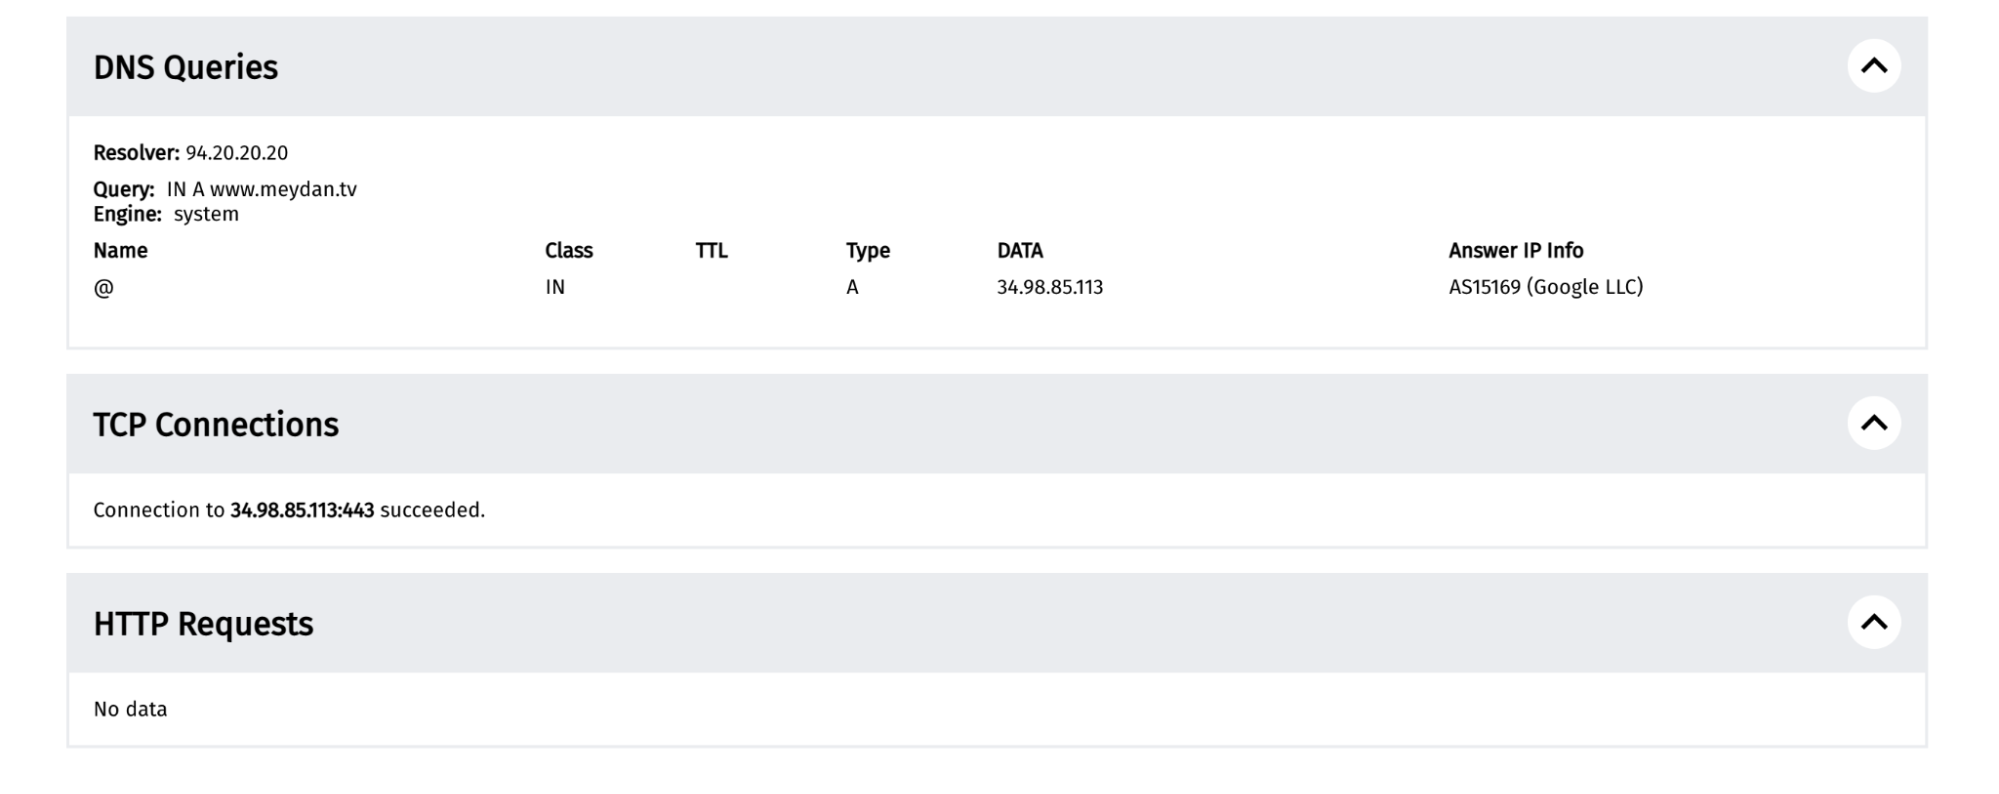Image resolution: width=1999 pixels, height=794 pixels.
Task: Select the resolver address 94.20.20.20
Action: 237,153
